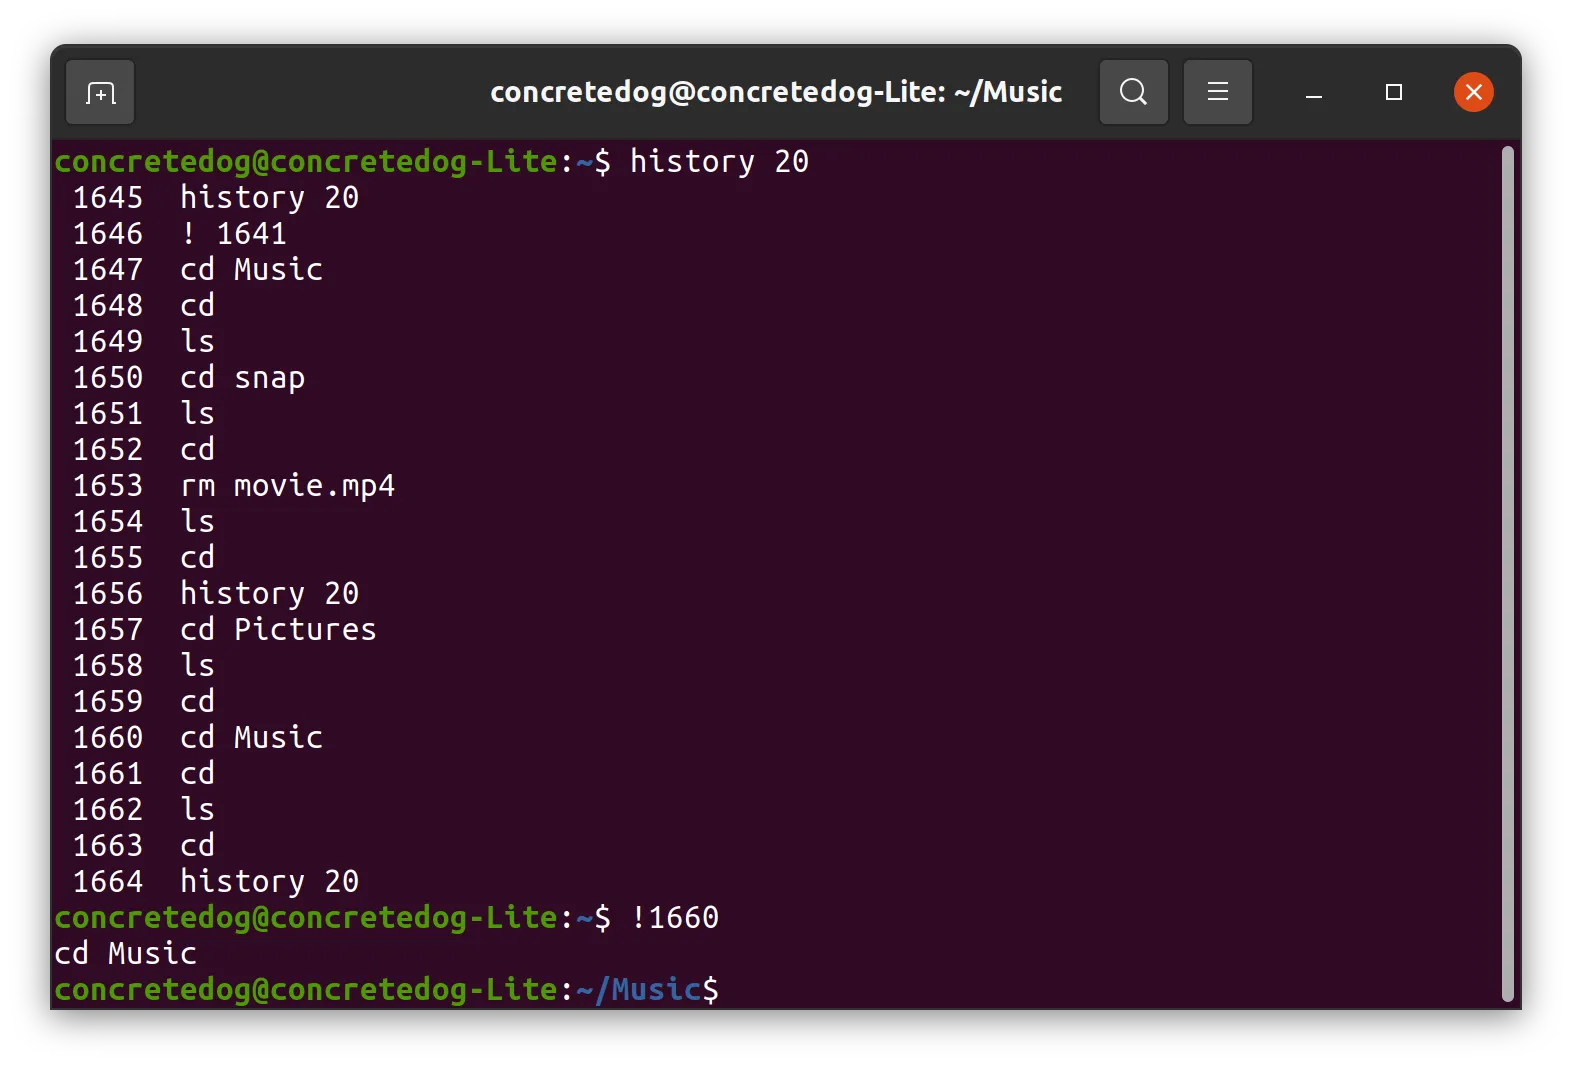Image resolution: width=1572 pixels, height=1066 pixels.
Task: Click history line 1653 'rm movie.mp4'
Action: [x=234, y=486]
